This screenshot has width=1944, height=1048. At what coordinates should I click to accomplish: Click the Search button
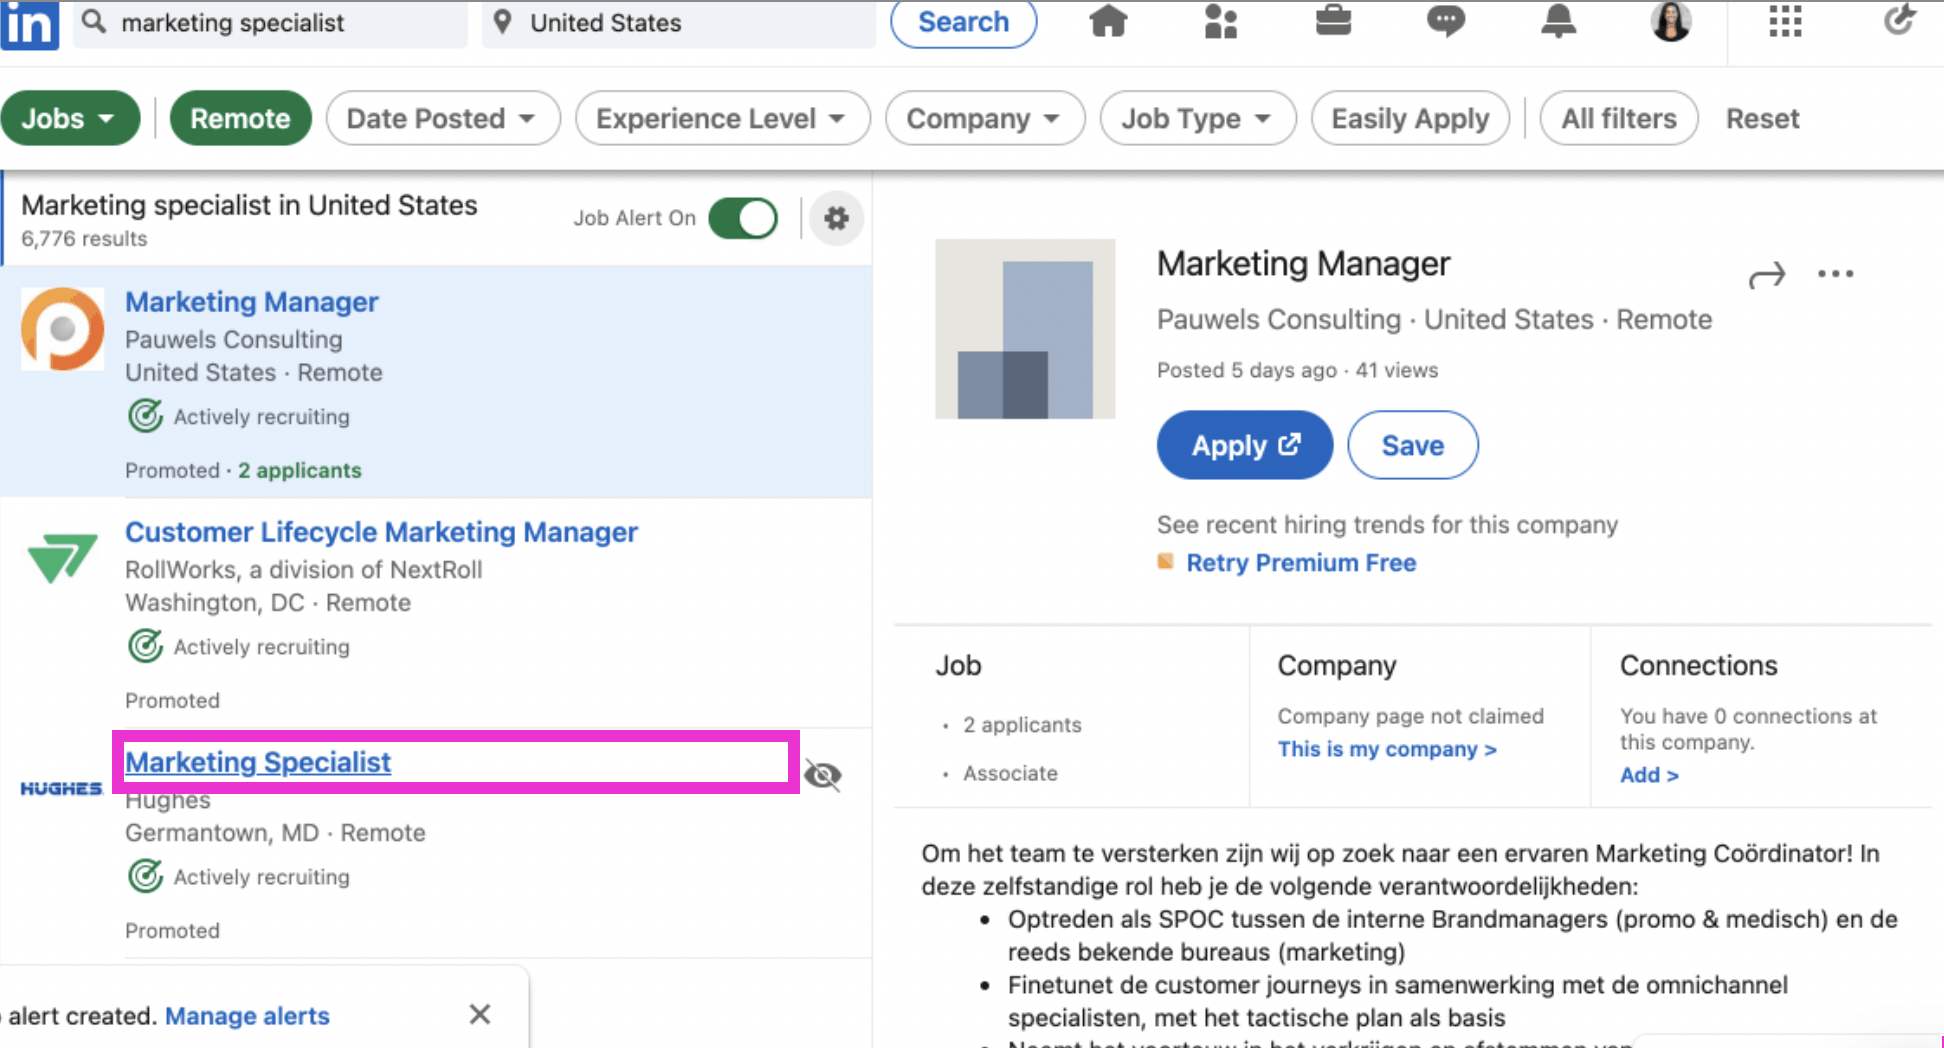pyautogui.click(x=963, y=22)
